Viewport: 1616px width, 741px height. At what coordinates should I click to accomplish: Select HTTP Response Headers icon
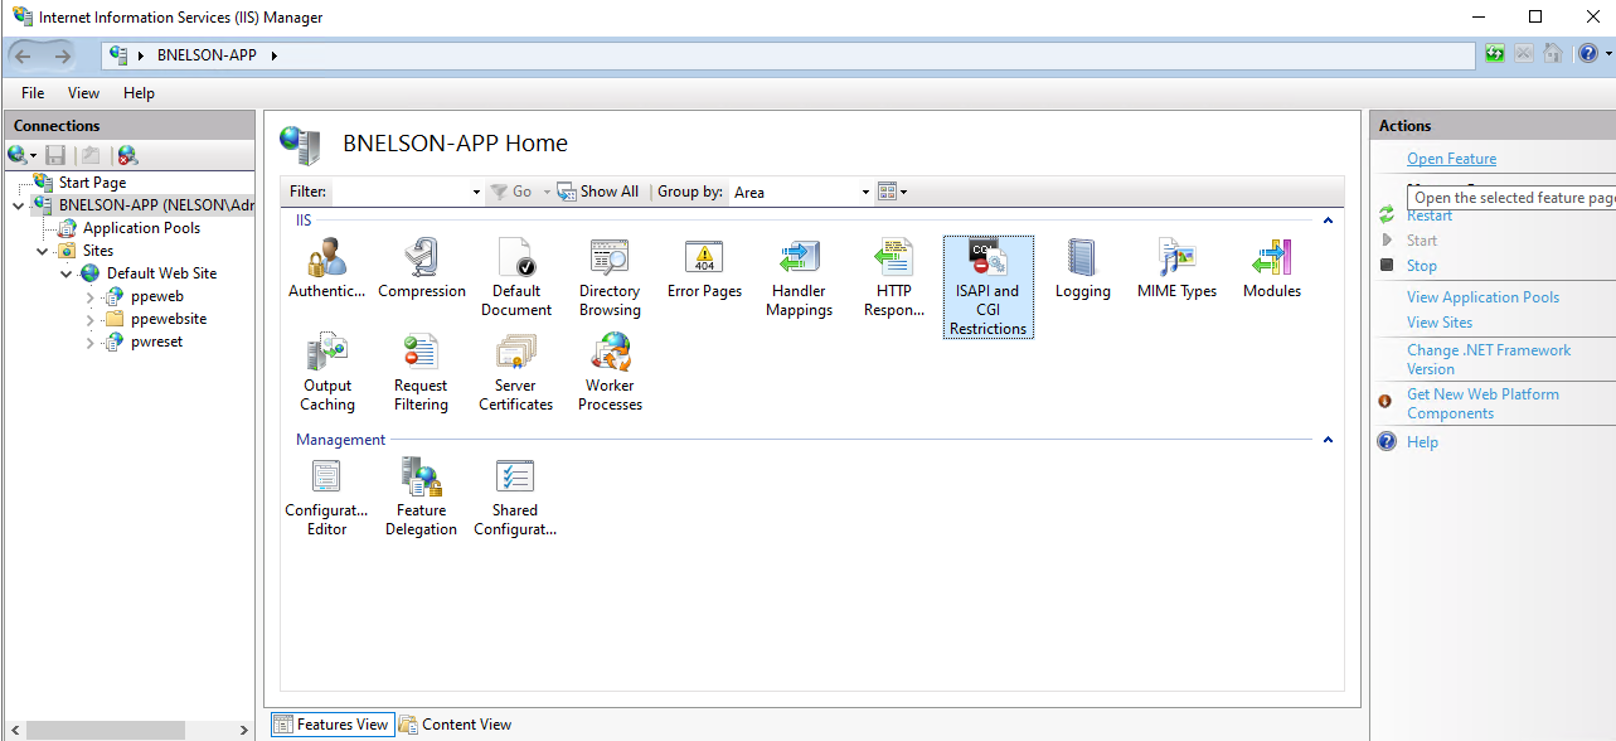click(x=894, y=277)
